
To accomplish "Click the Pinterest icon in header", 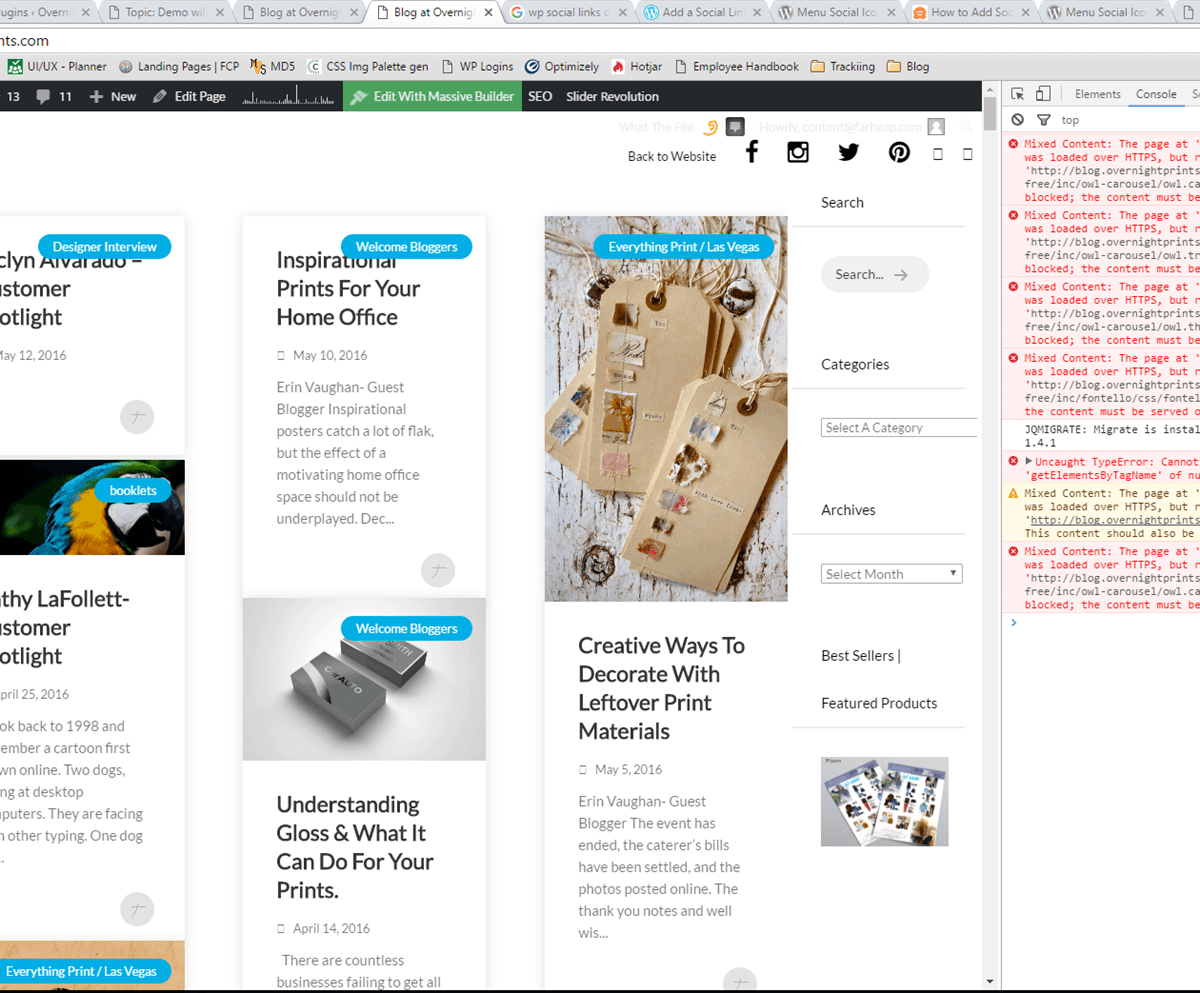I will pyautogui.click(x=899, y=153).
